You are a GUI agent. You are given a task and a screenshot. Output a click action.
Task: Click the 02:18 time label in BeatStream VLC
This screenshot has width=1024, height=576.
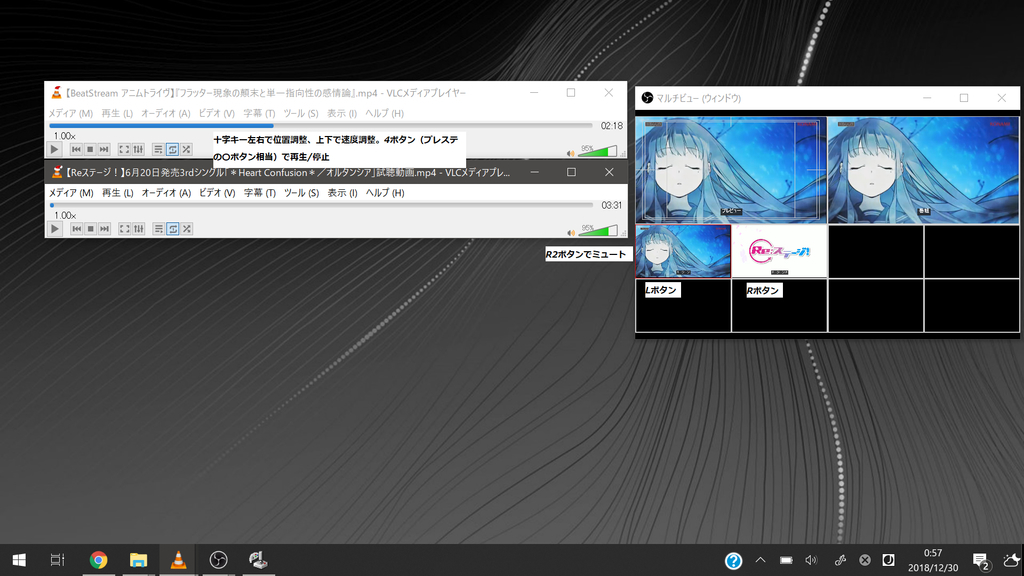[x=611, y=125]
